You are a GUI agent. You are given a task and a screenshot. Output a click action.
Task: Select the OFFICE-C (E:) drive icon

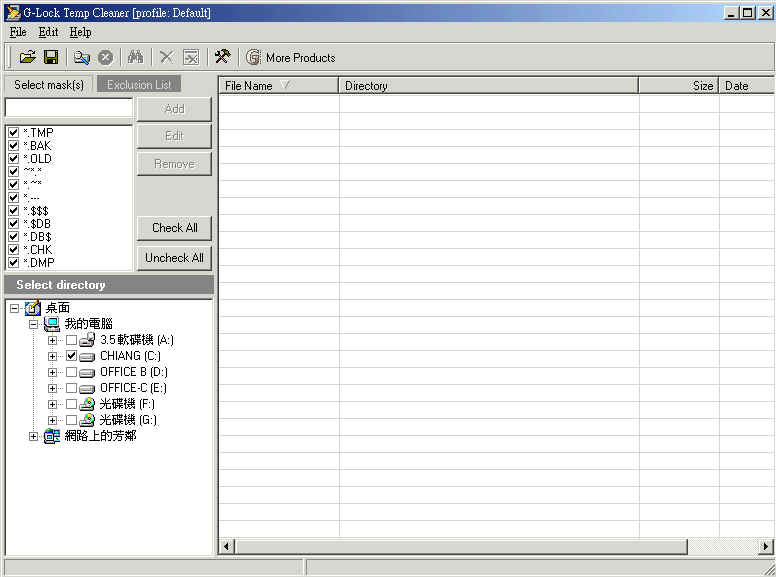tap(87, 388)
